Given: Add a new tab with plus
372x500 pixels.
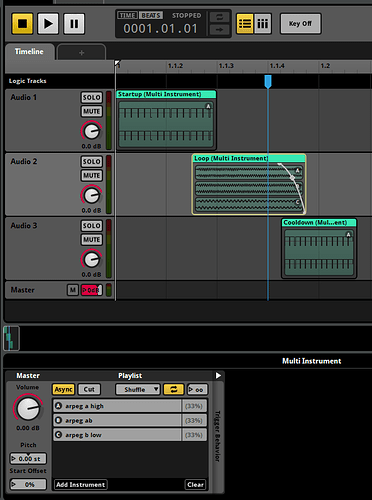Looking at the screenshot, I should 81,53.
